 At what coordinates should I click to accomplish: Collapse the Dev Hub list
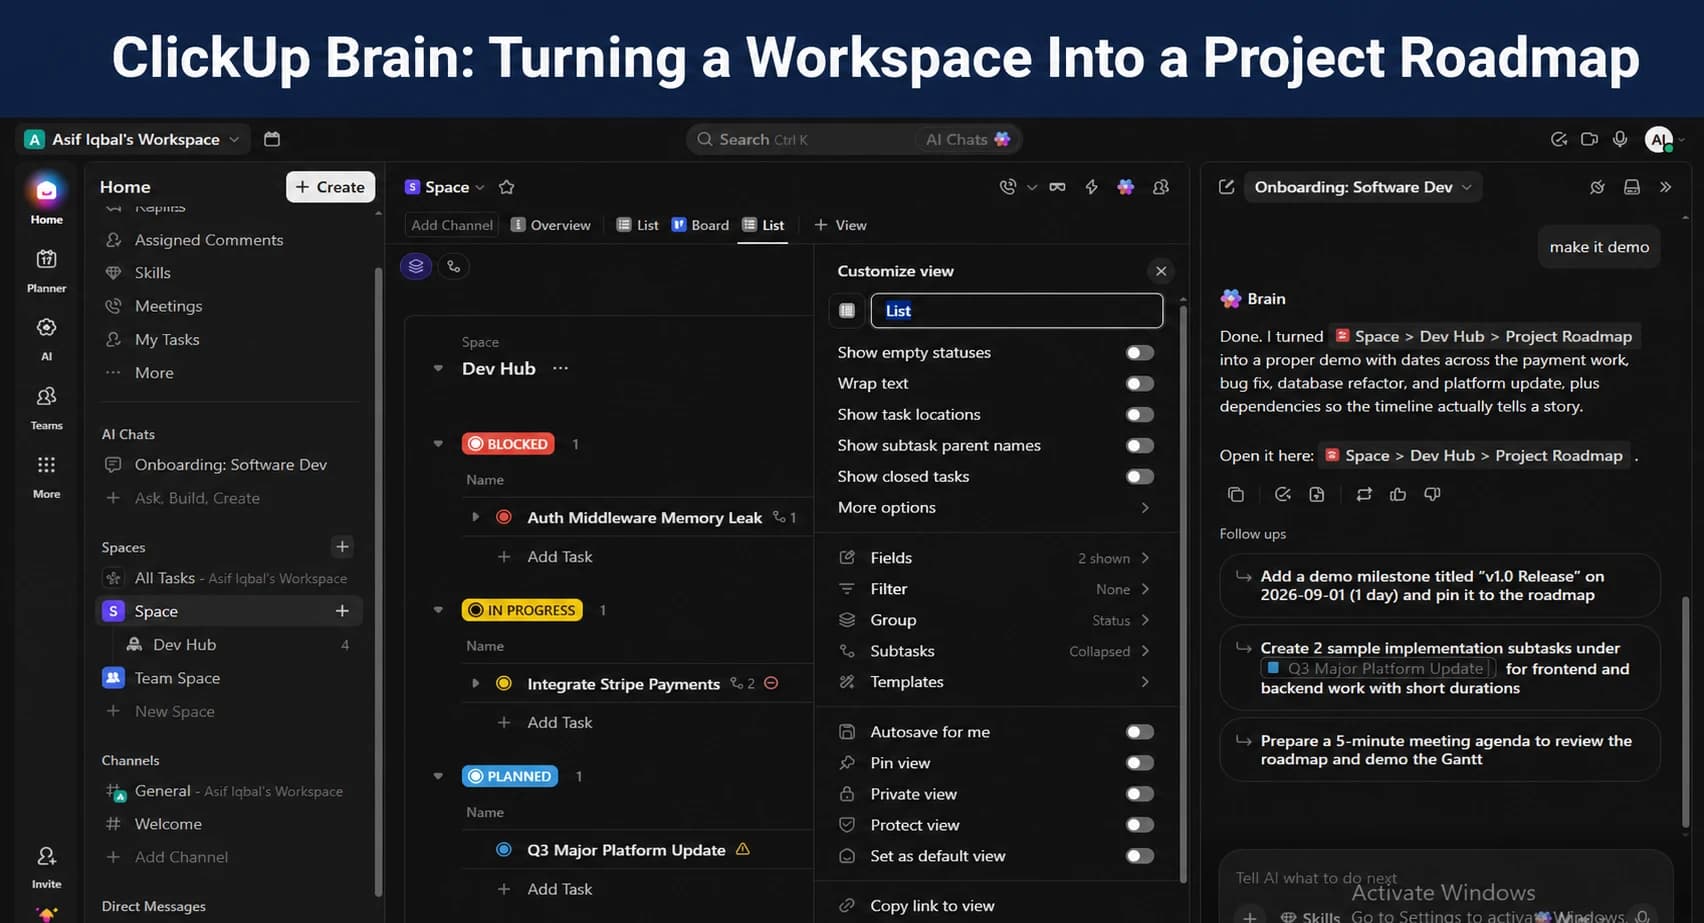(438, 368)
